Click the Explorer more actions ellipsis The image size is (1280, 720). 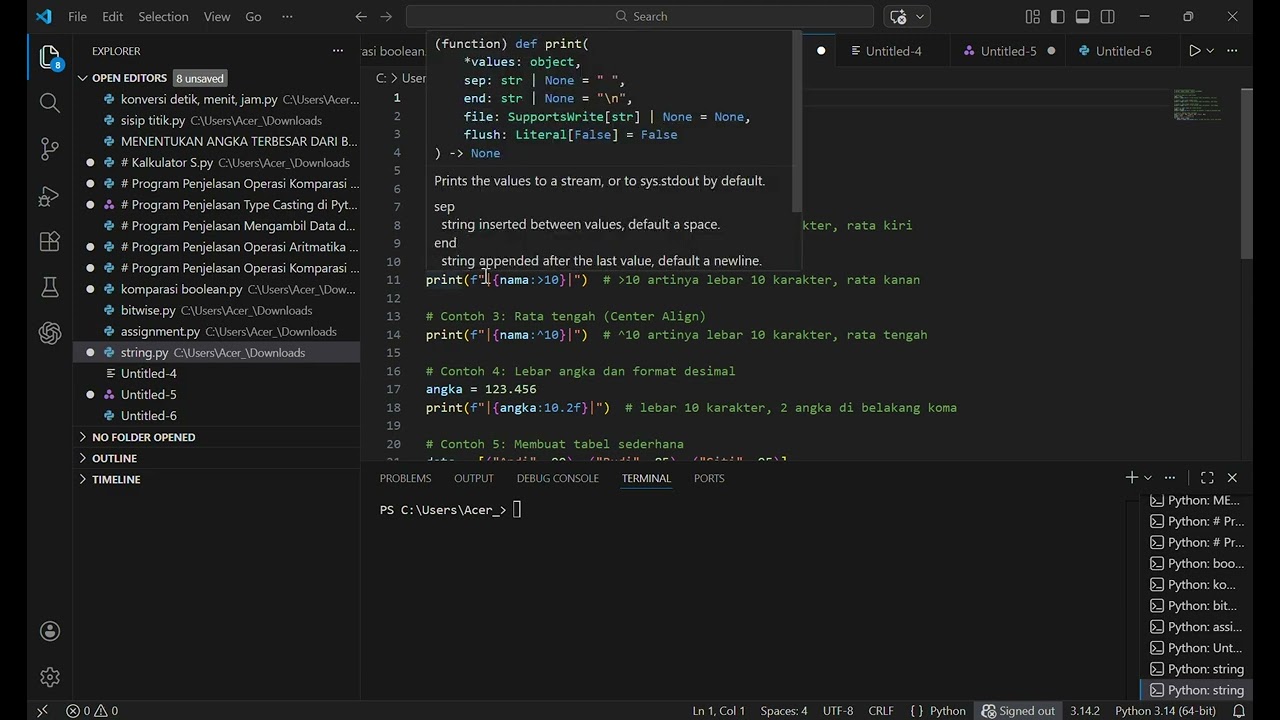338,51
